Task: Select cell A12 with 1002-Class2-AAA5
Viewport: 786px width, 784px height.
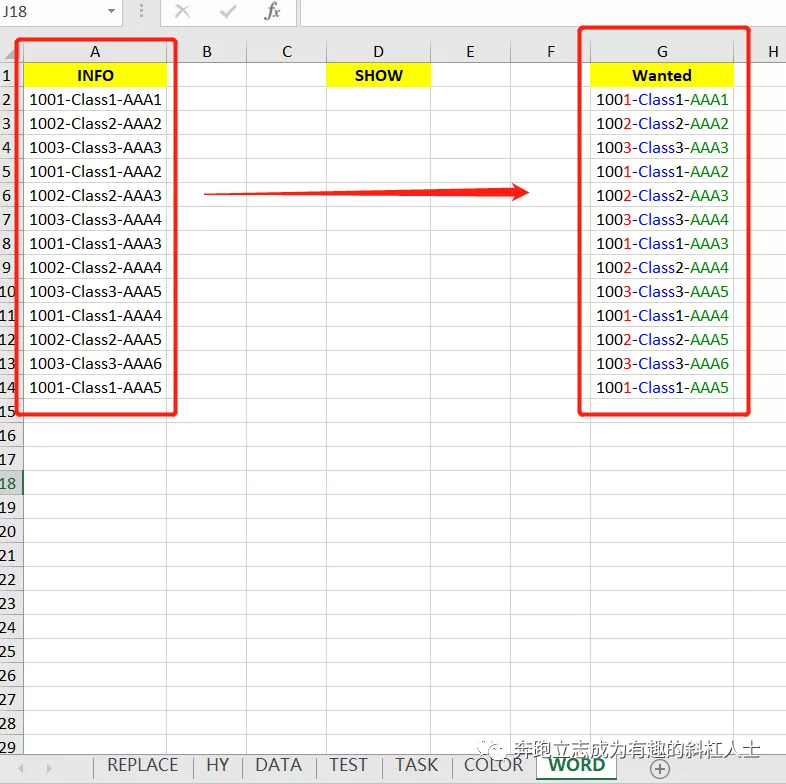Action: pos(95,339)
